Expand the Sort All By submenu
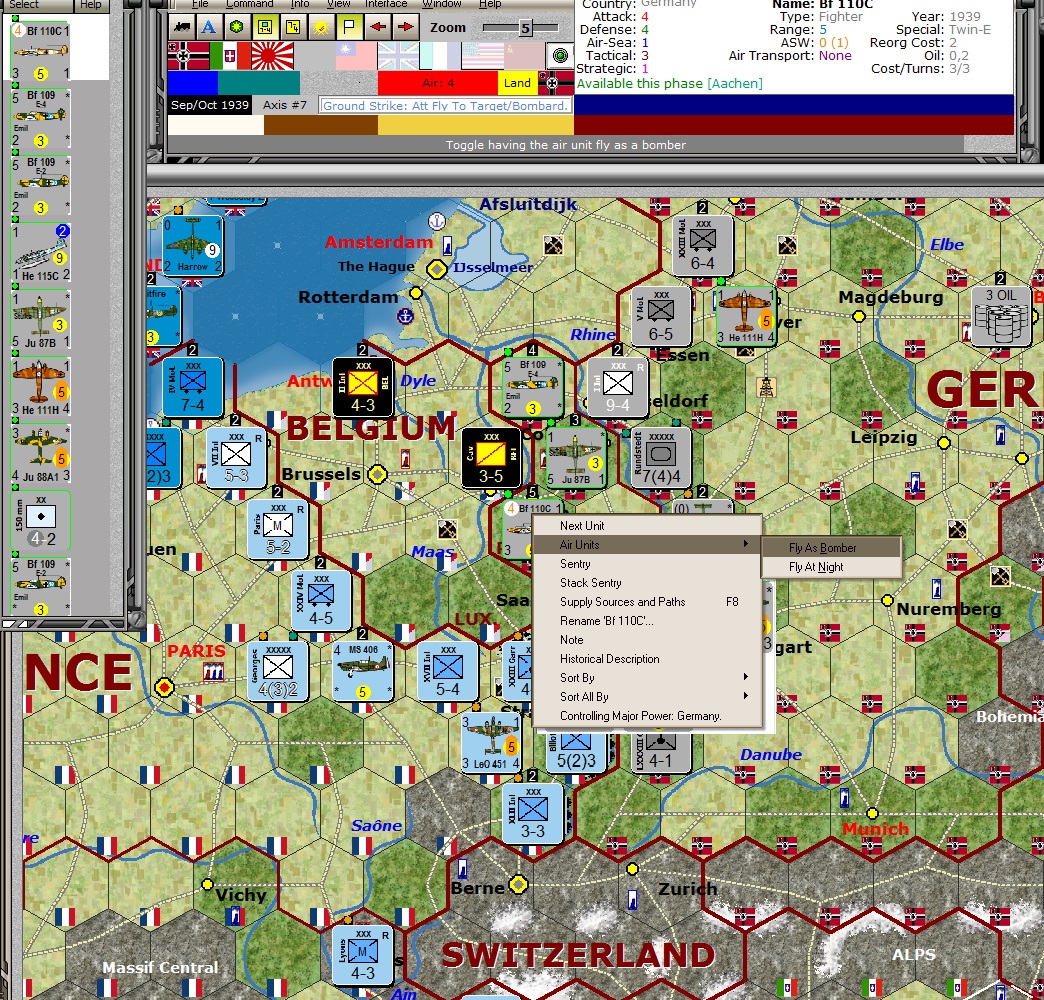The width and height of the screenshot is (1044, 1000). point(647,696)
